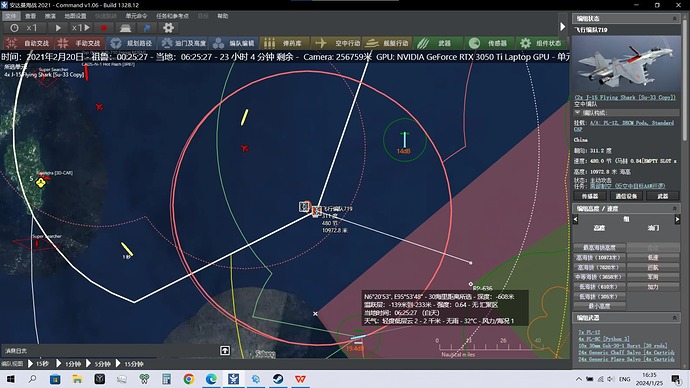Click the clock time compression icon
This screenshot has width=690, height=388.
[x=15, y=28]
